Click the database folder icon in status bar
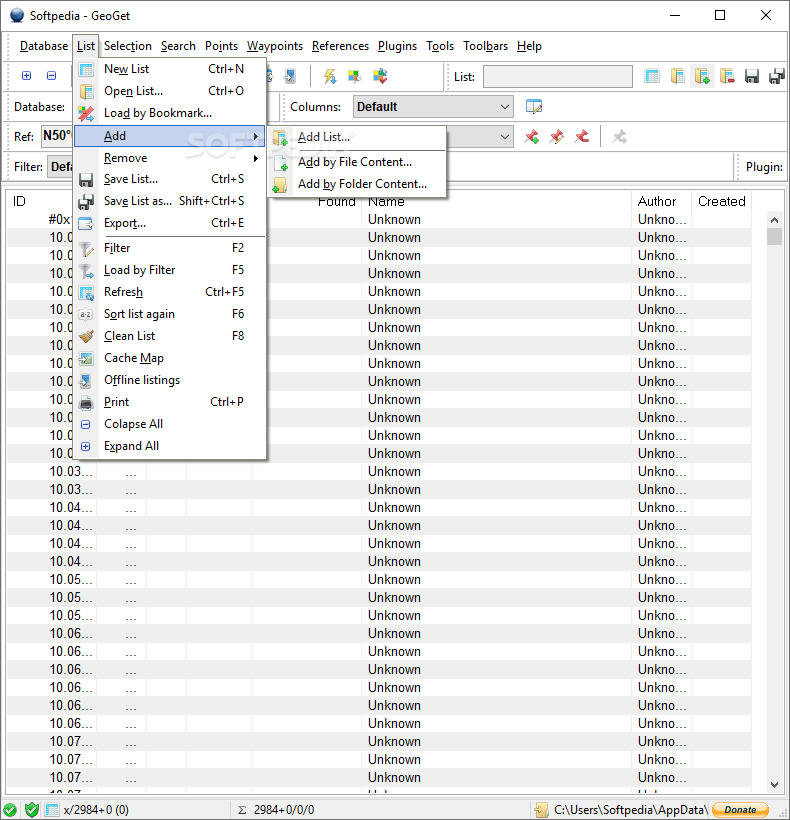This screenshot has height=820, width=790. [541, 810]
